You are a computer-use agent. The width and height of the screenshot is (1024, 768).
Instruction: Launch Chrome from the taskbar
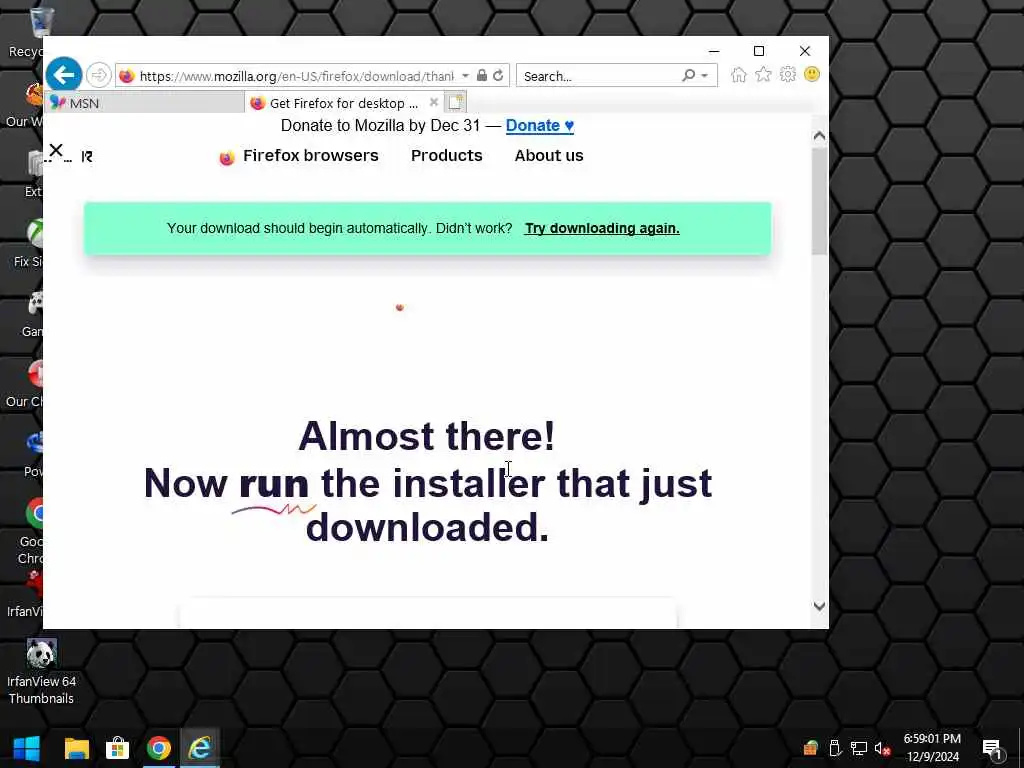tap(159, 748)
